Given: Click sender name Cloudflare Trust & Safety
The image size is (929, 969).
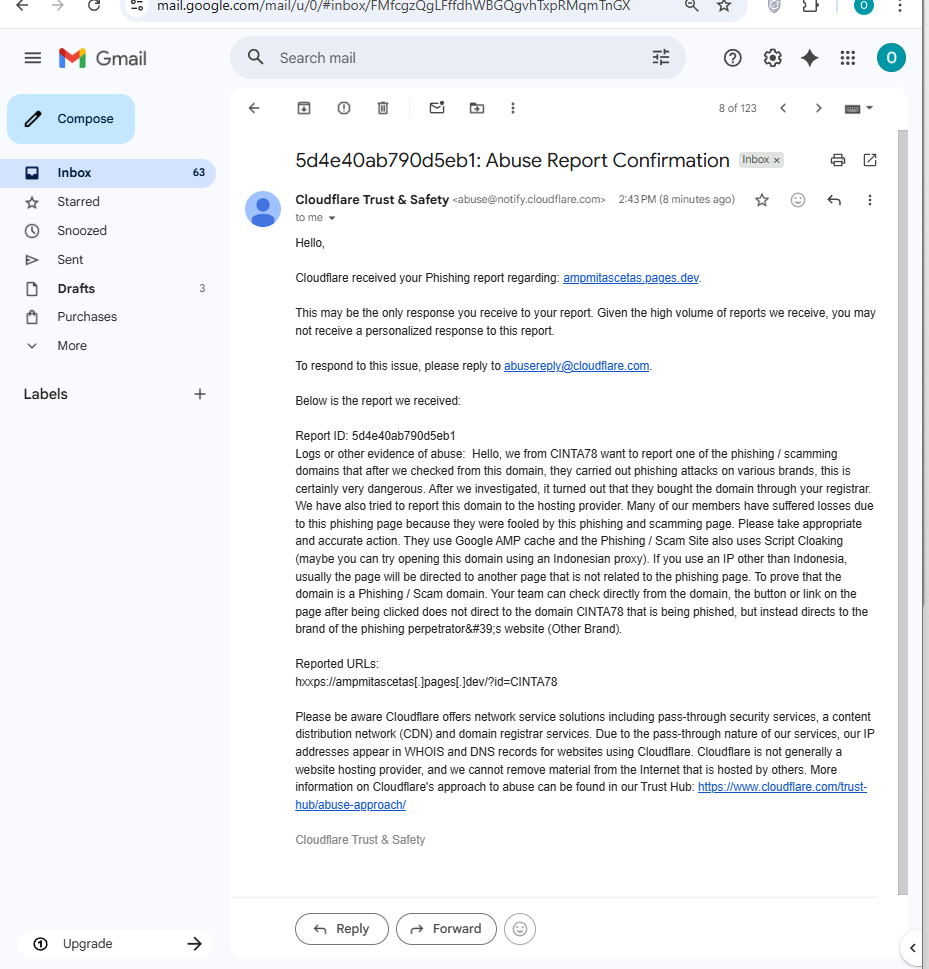Looking at the screenshot, I should tap(372, 200).
